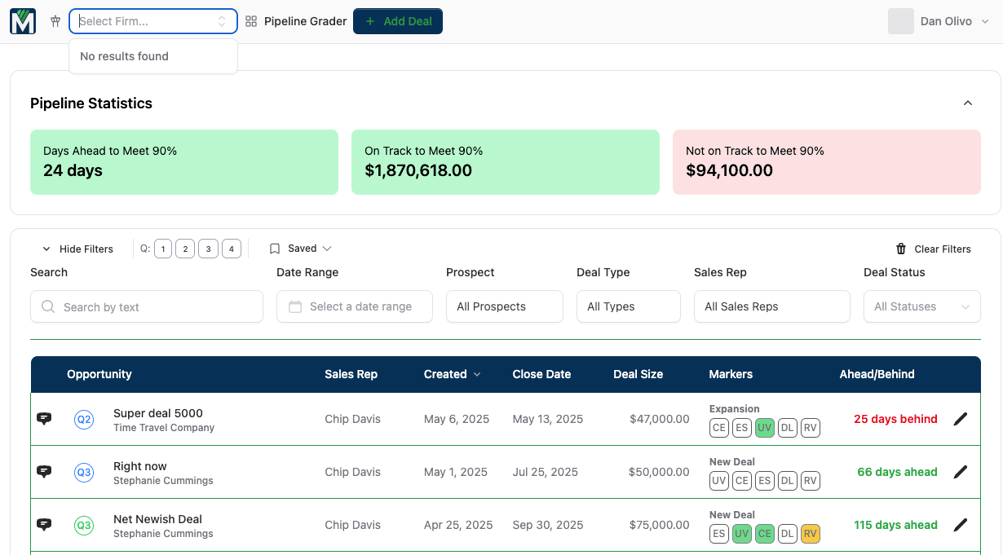Sort by Opportunity column header
Image resolution: width=1003 pixels, height=555 pixels.
99,374
